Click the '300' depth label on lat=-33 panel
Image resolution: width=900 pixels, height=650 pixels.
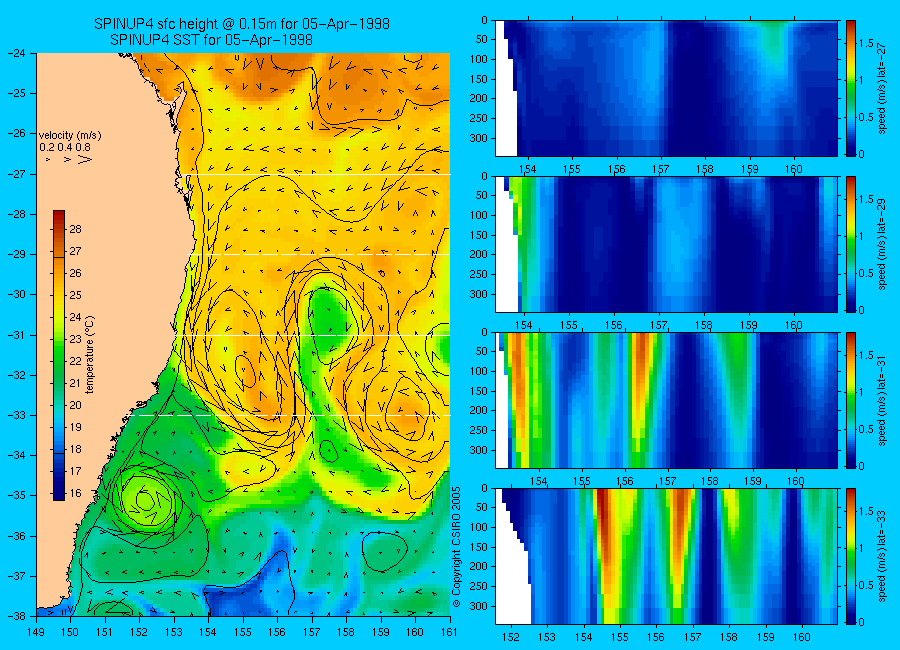478,606
